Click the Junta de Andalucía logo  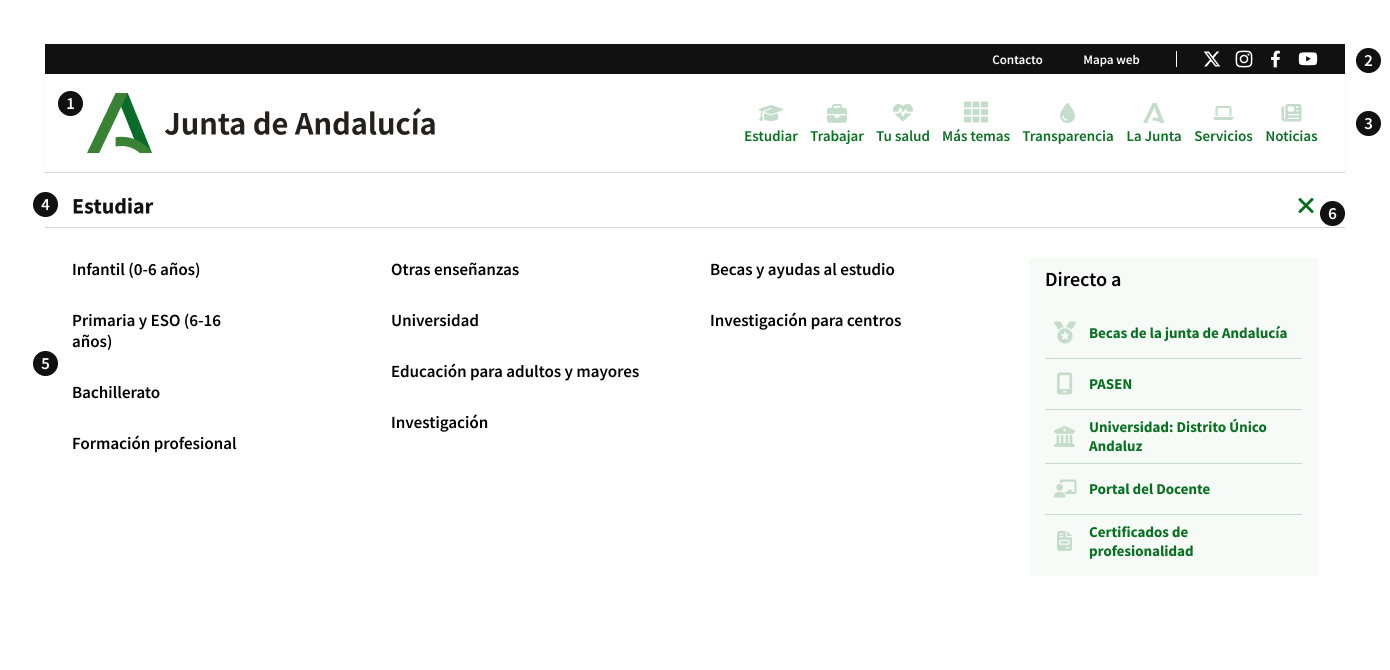(119, 123)
